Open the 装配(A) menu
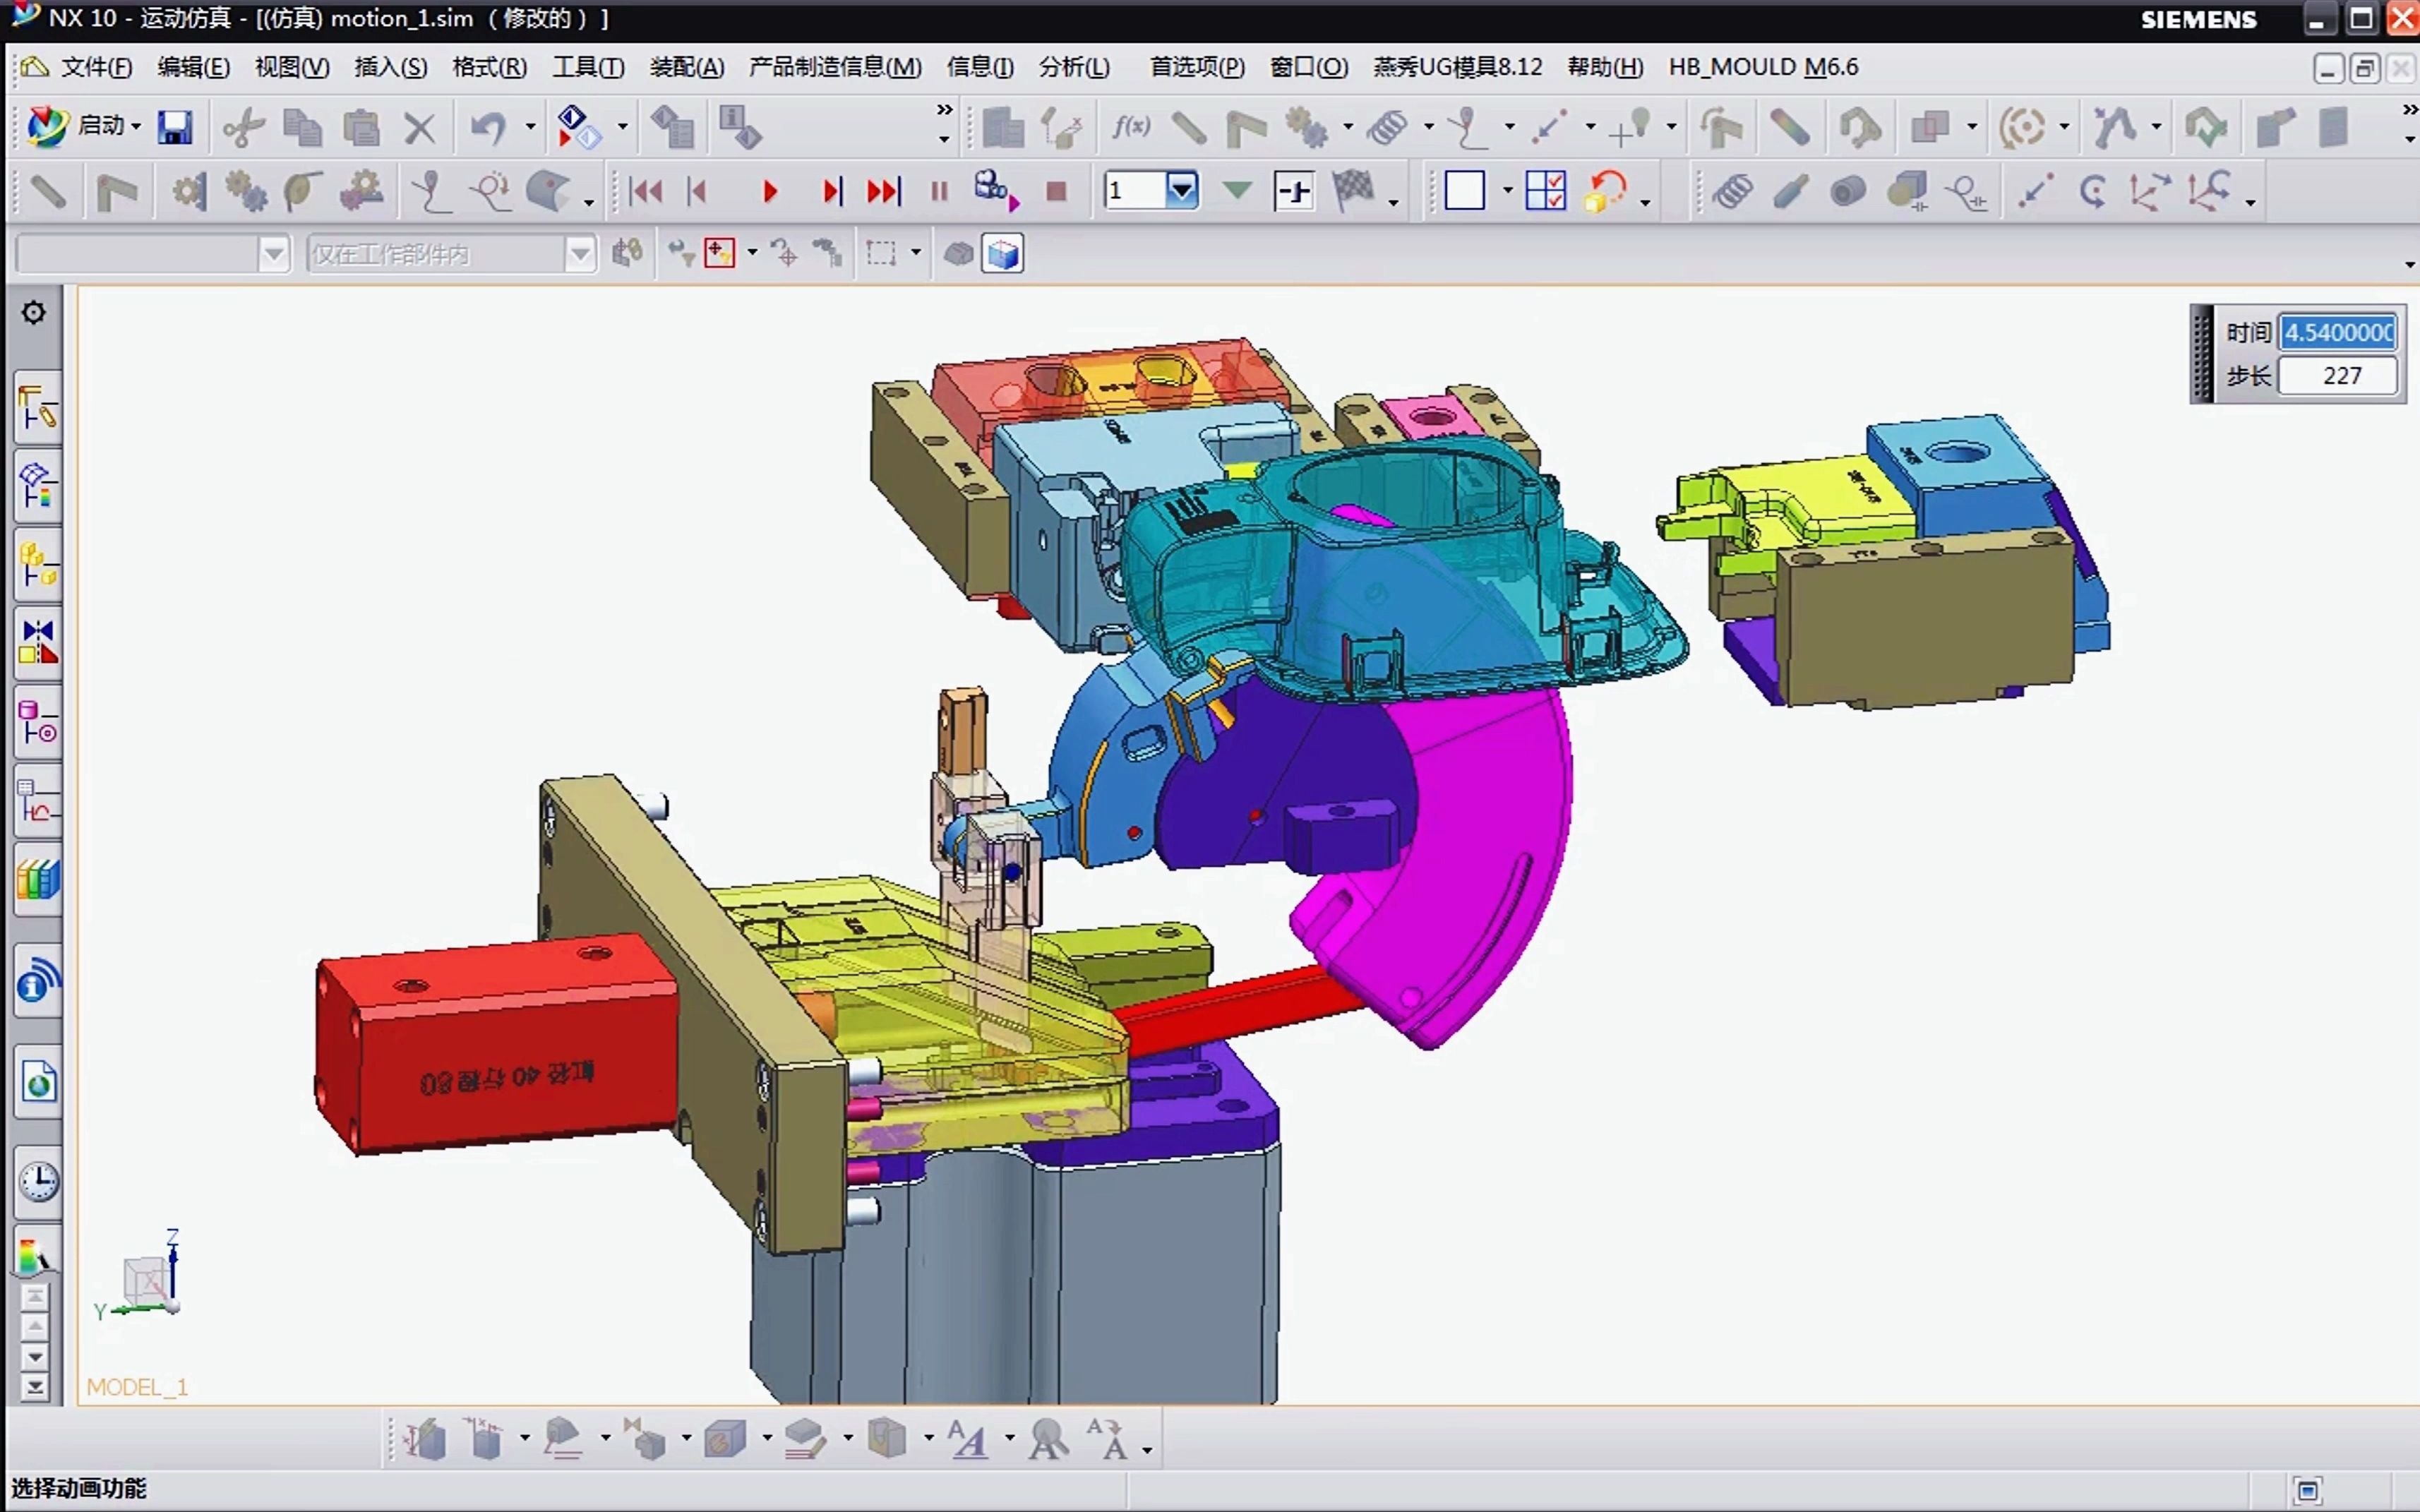Screen dimensions: 2420x1512 [x=686, y=67]
